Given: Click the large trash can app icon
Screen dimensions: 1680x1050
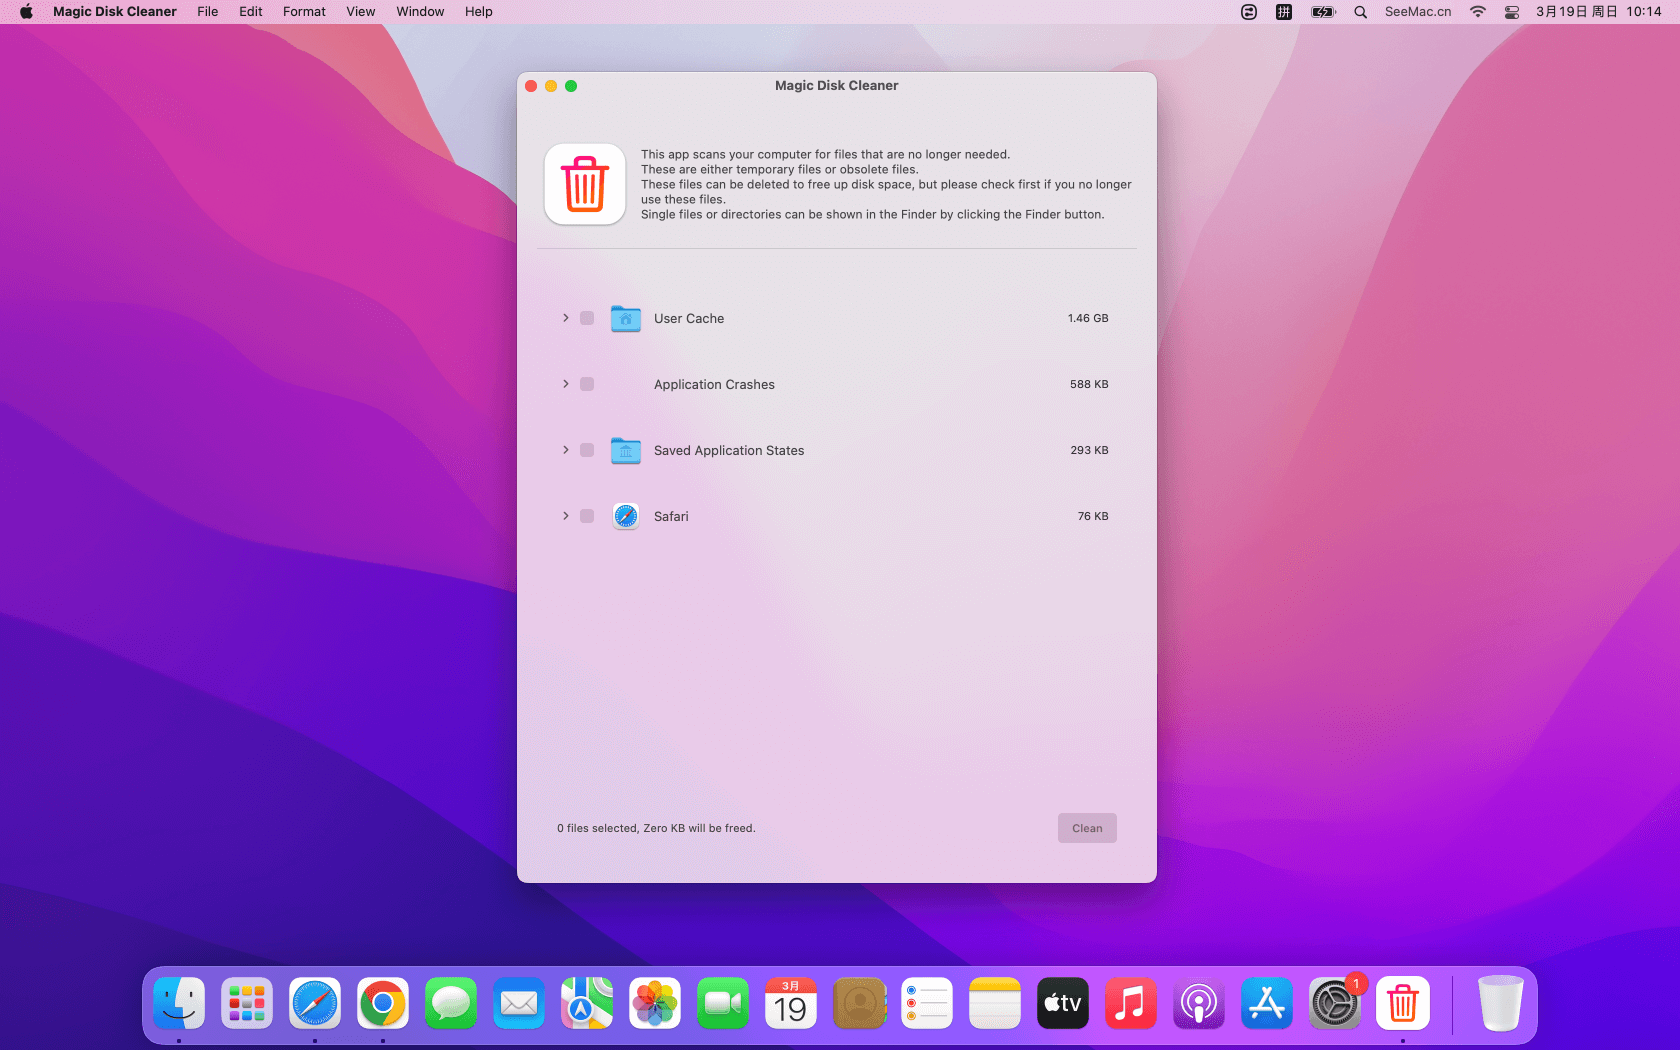Looking at the screenshot, I should 585,184.
